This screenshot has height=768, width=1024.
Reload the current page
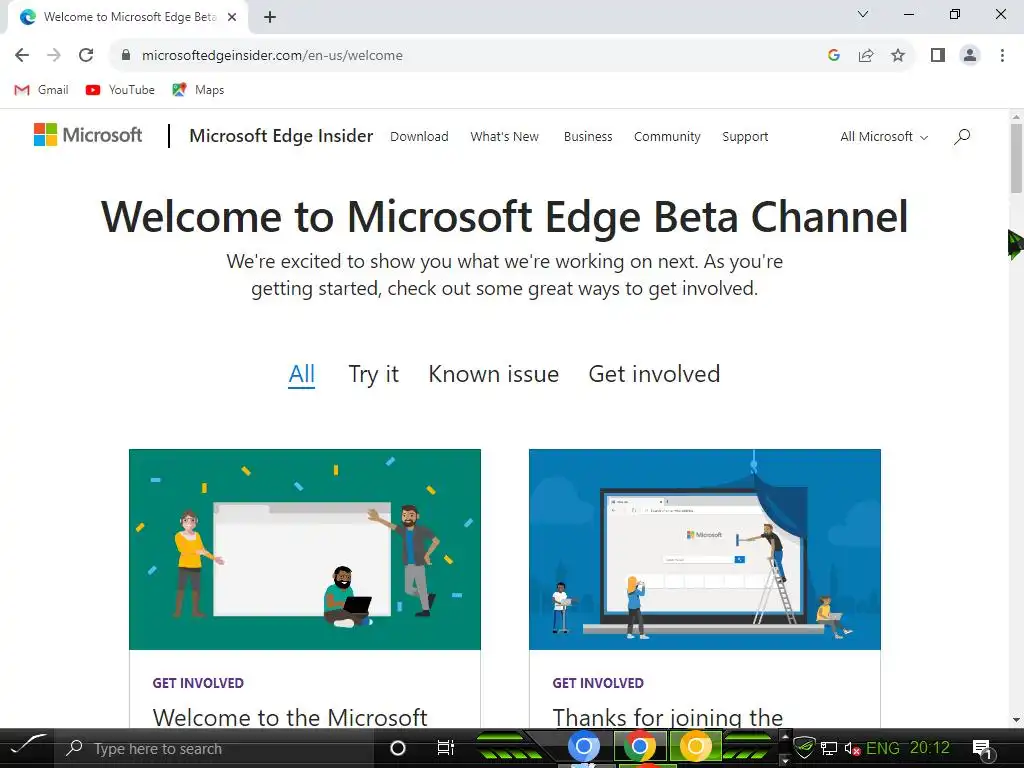coord(86,56)
